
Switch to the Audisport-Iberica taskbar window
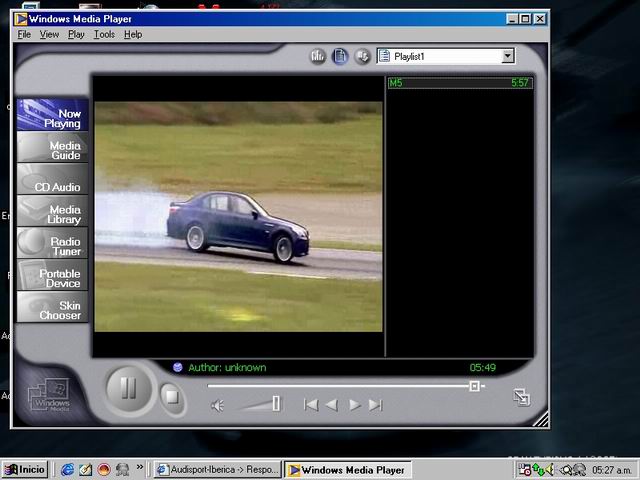[x=218, y=470]
